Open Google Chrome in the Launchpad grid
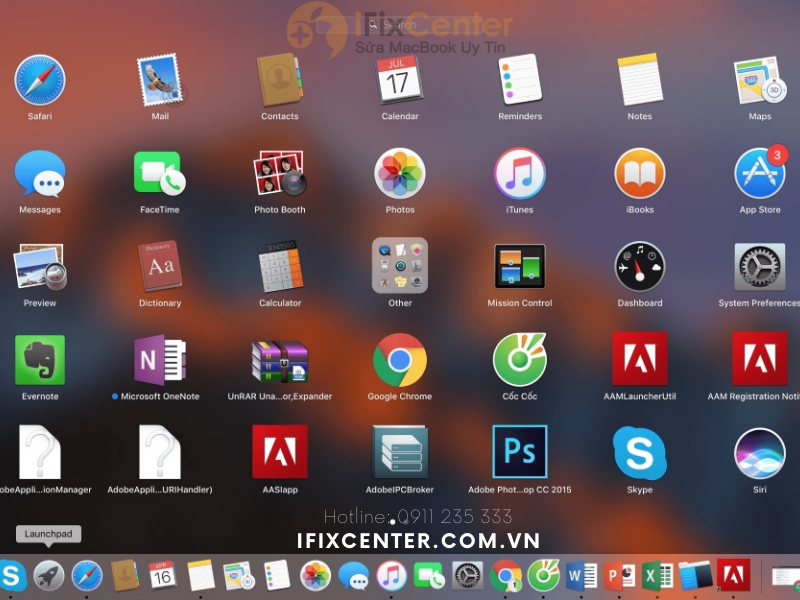Image resolution: width=800 pixels, height=600 pixels. (x=400, y=360)
